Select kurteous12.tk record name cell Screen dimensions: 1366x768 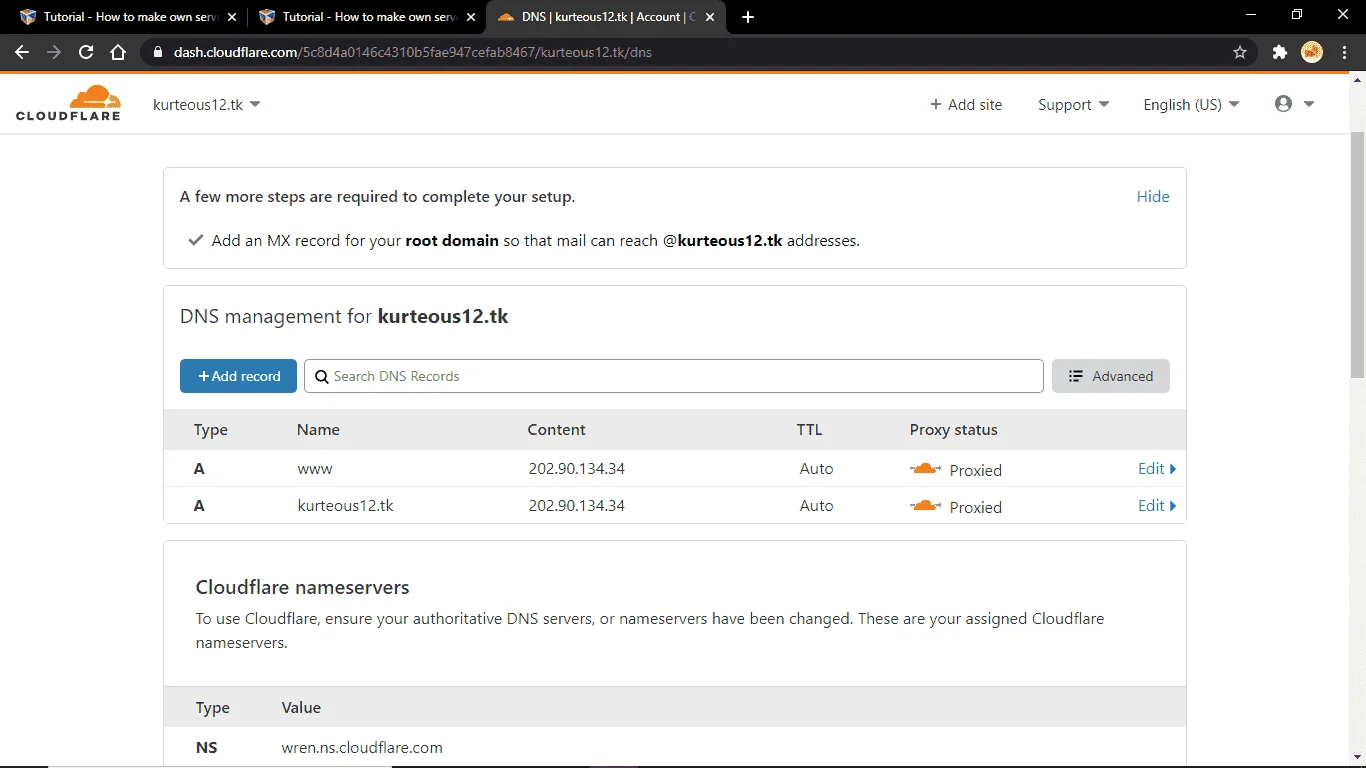click(x=346, y=505)
